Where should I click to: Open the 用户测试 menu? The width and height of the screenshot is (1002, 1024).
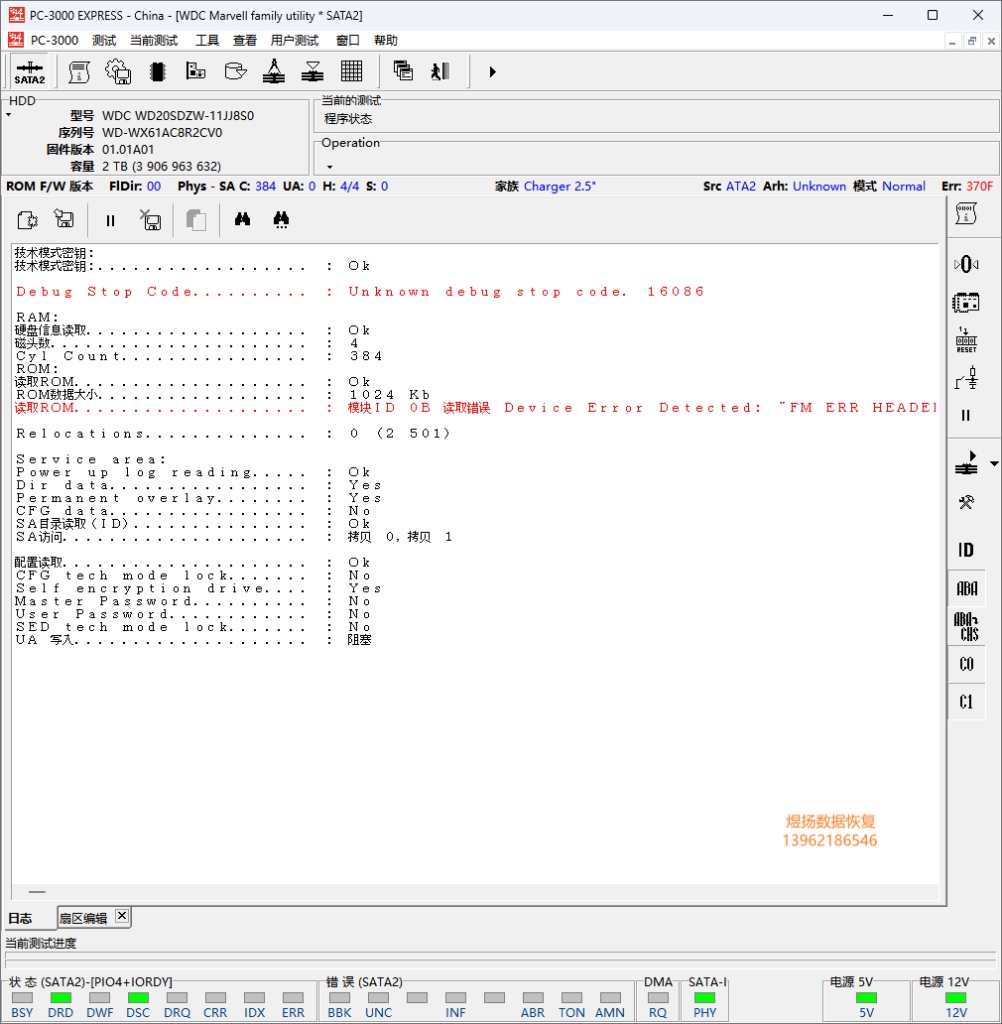tap(295, 40)
